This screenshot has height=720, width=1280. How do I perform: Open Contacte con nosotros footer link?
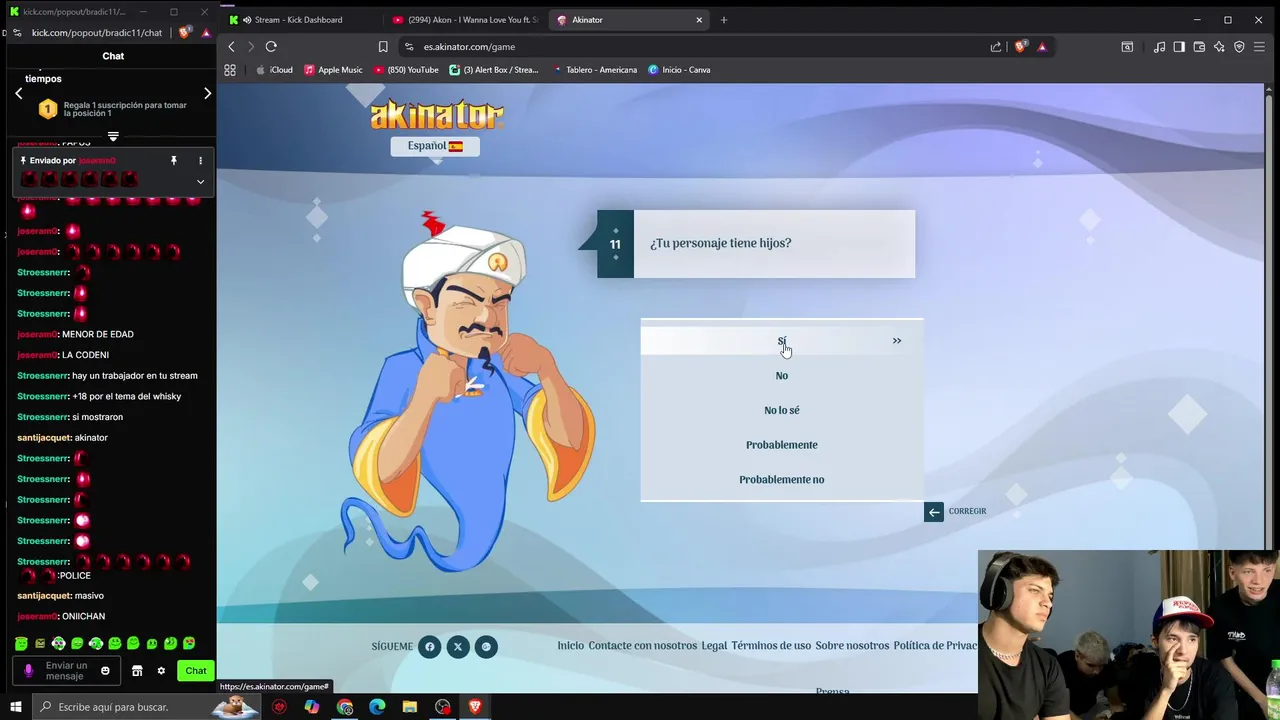[x=643, y=646]
